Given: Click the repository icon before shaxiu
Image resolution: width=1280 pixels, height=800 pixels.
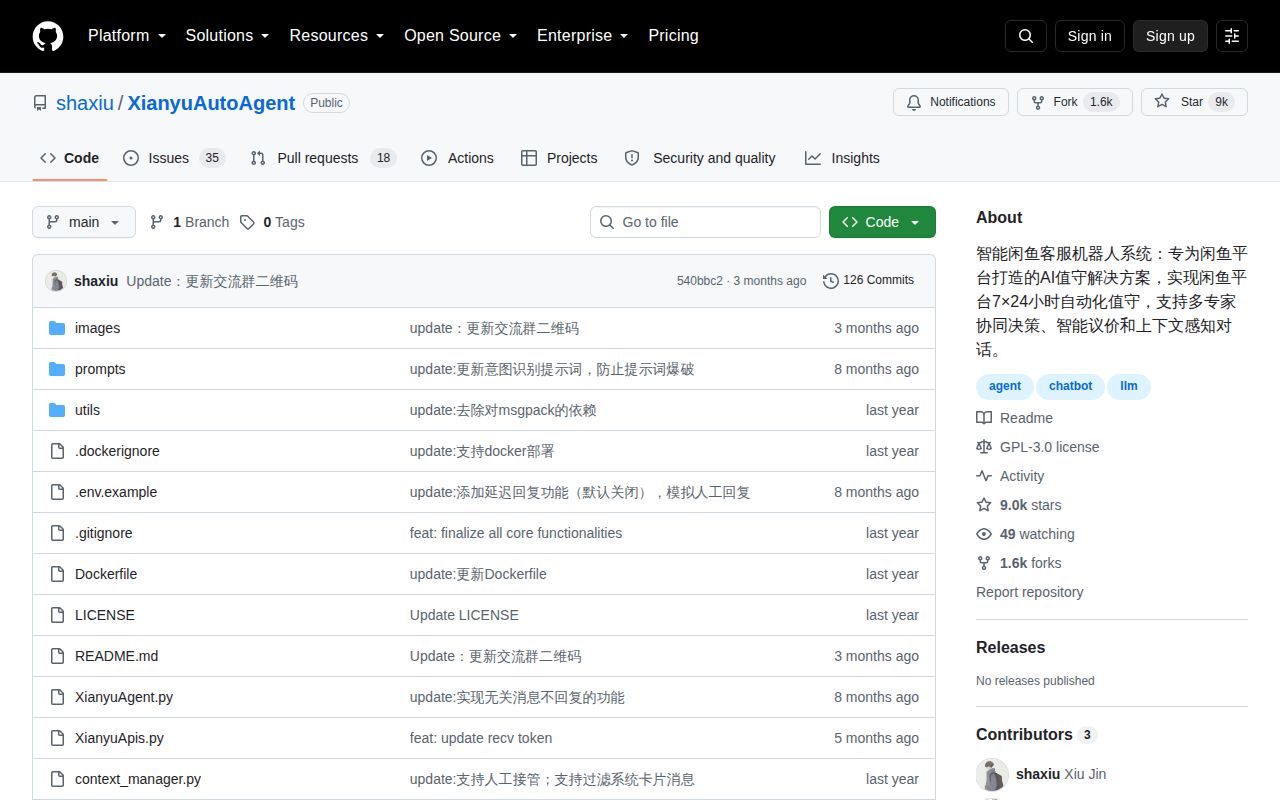Looking at the screenshot, I should point(40,103).
